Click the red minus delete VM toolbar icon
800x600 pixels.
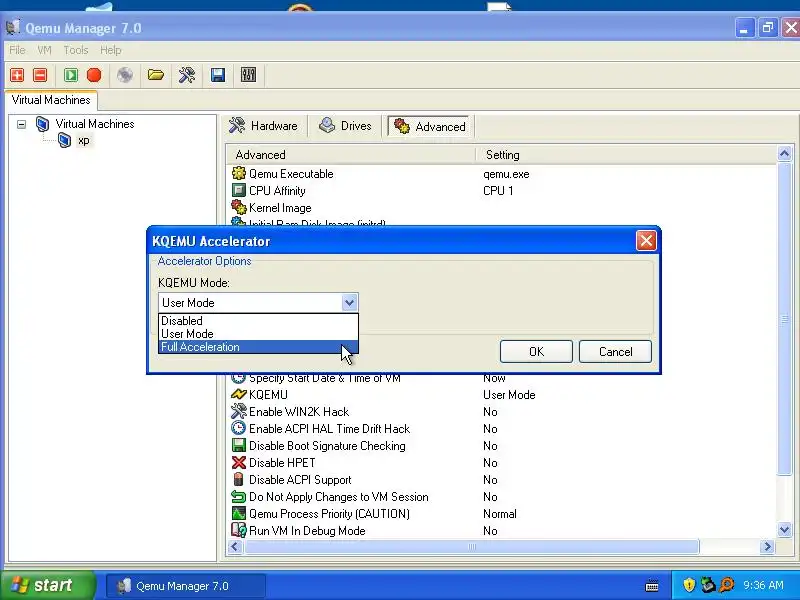[40, 75]
